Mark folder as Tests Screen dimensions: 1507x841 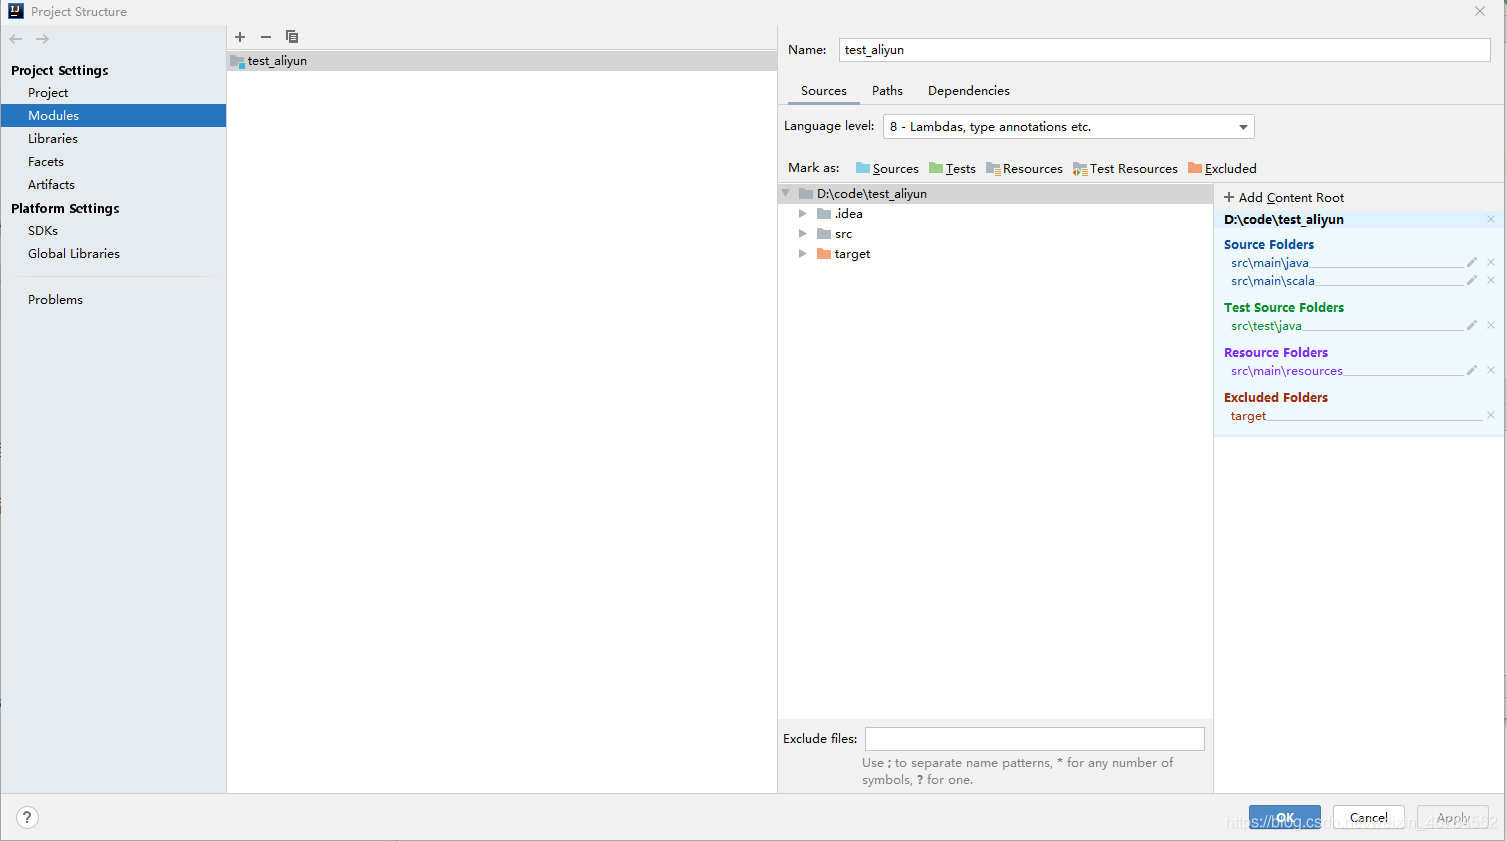coord(952,168)
